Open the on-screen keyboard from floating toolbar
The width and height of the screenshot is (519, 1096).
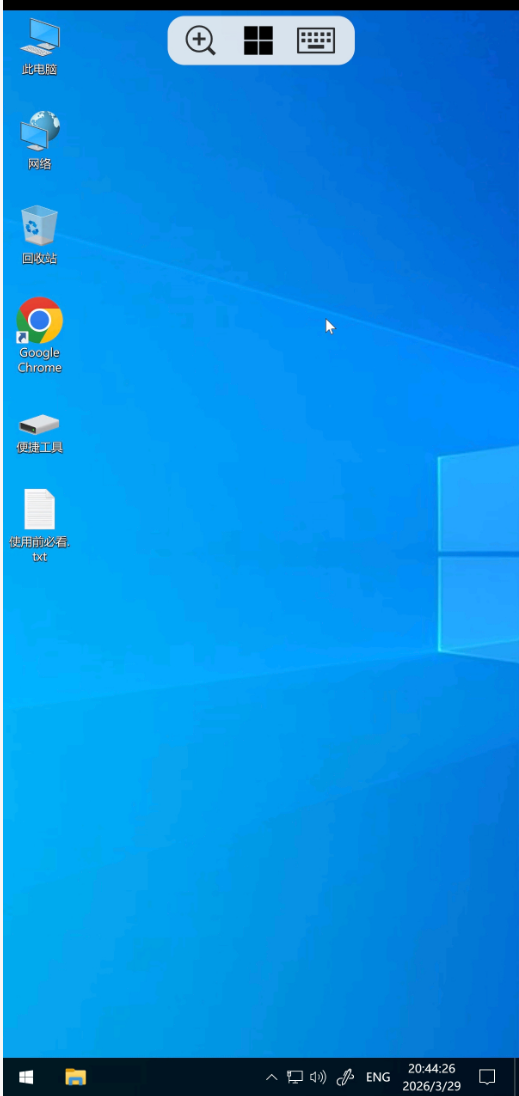point(316,41)
